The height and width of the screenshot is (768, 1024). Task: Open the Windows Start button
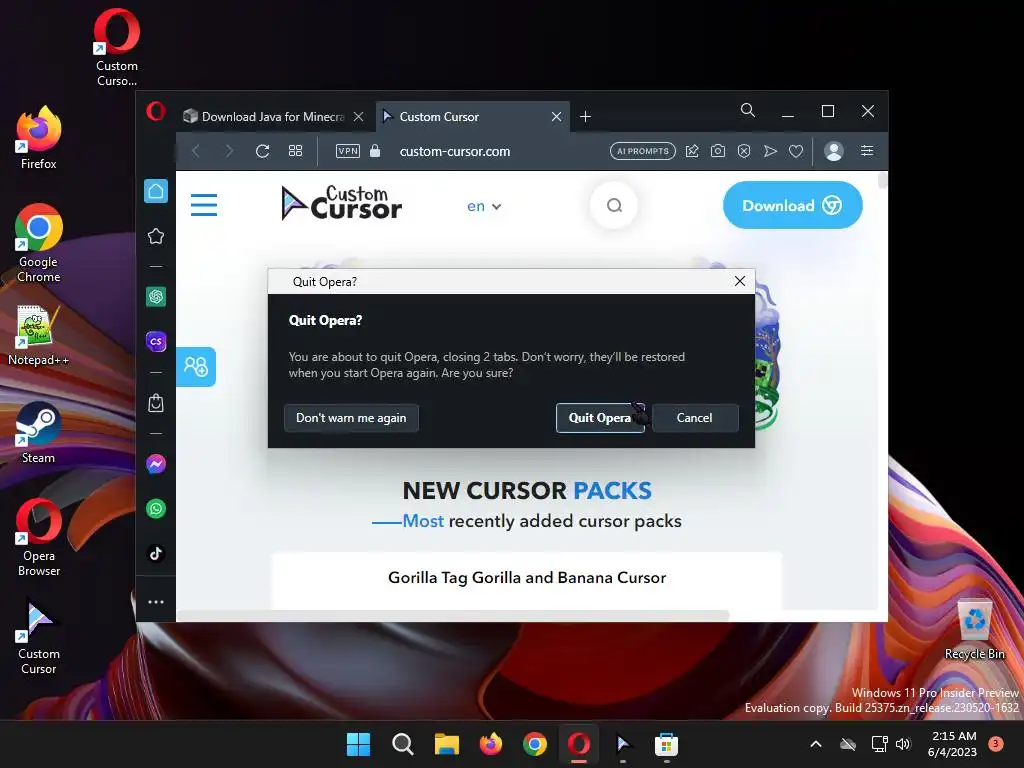(359, 744)
